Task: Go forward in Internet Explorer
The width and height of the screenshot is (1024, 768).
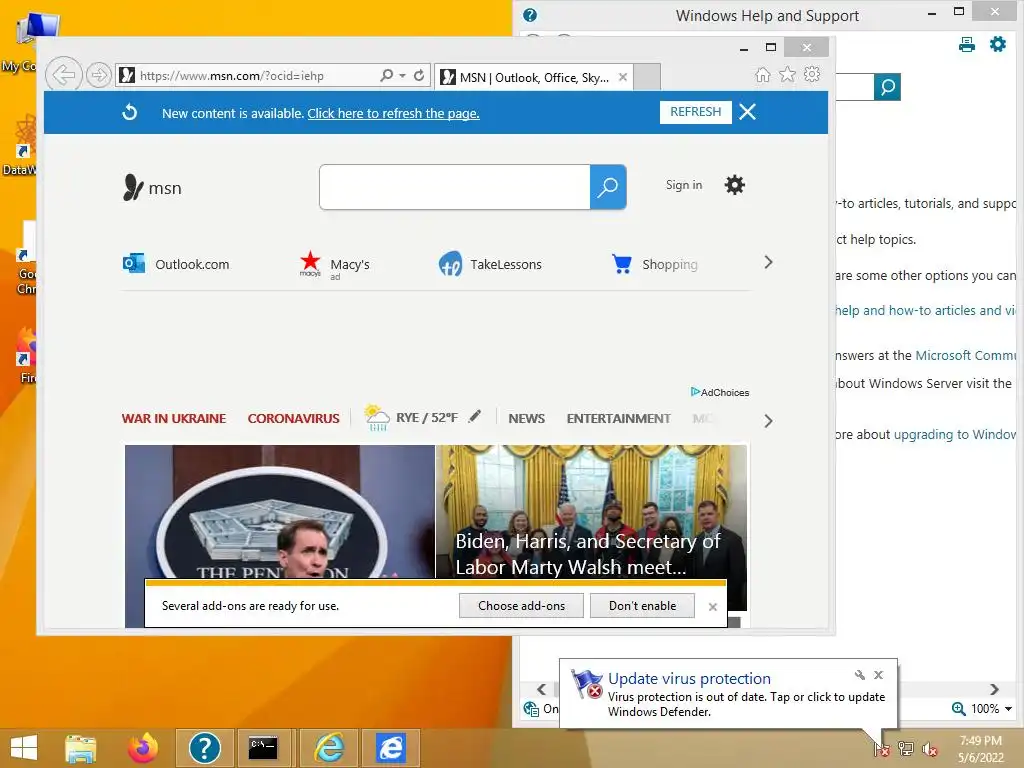Action: coord(99,75)
